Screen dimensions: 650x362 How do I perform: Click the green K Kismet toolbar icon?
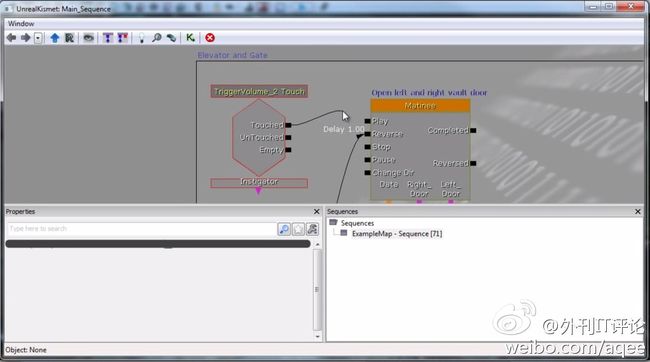point(190,38)
